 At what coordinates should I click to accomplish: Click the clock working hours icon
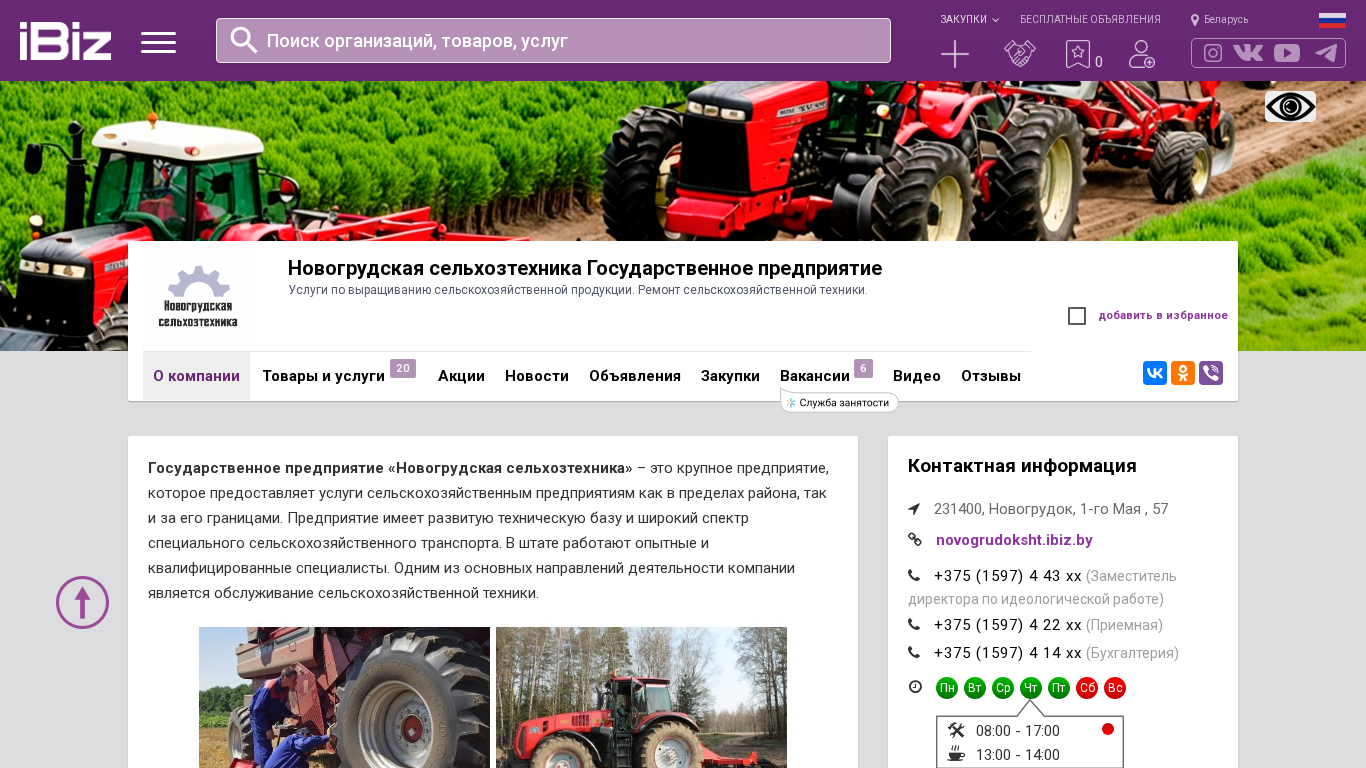coord(915,687)
